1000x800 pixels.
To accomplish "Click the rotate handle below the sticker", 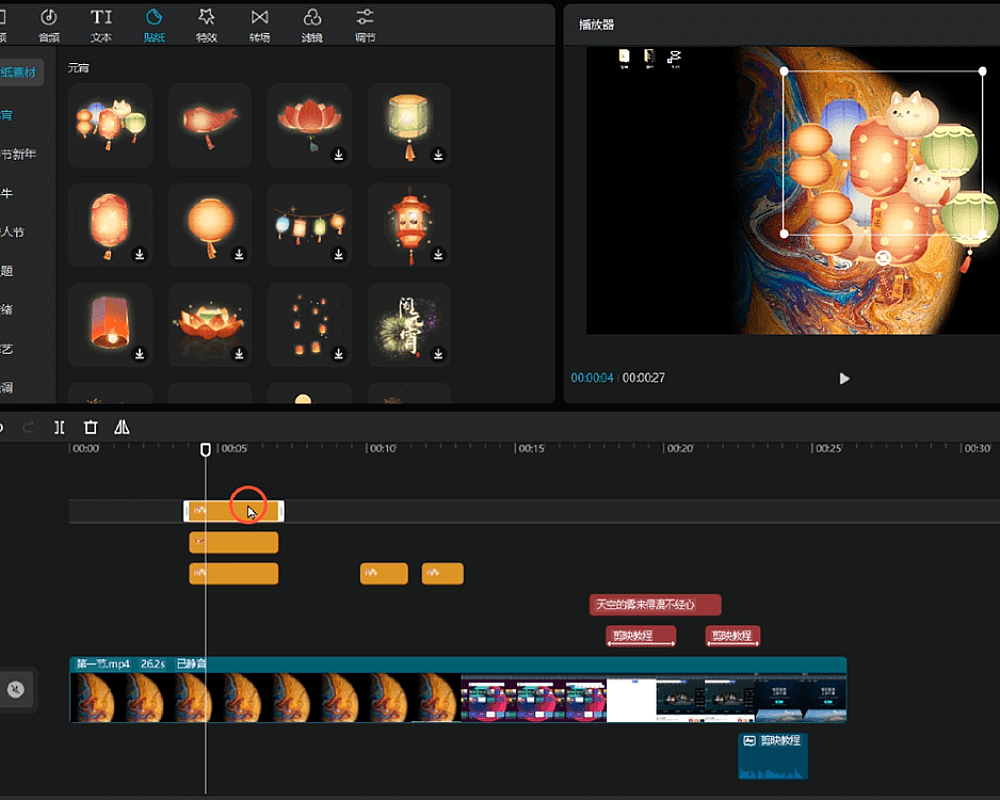I will pyautogui.click(x=883, y=258).
